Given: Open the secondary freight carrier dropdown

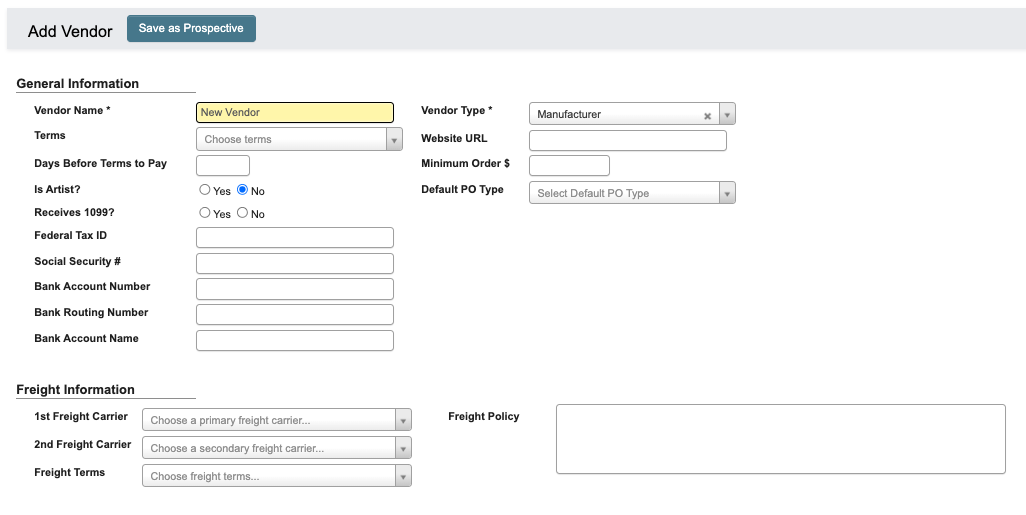Looking at the screenshot, I should coord(277,448).
